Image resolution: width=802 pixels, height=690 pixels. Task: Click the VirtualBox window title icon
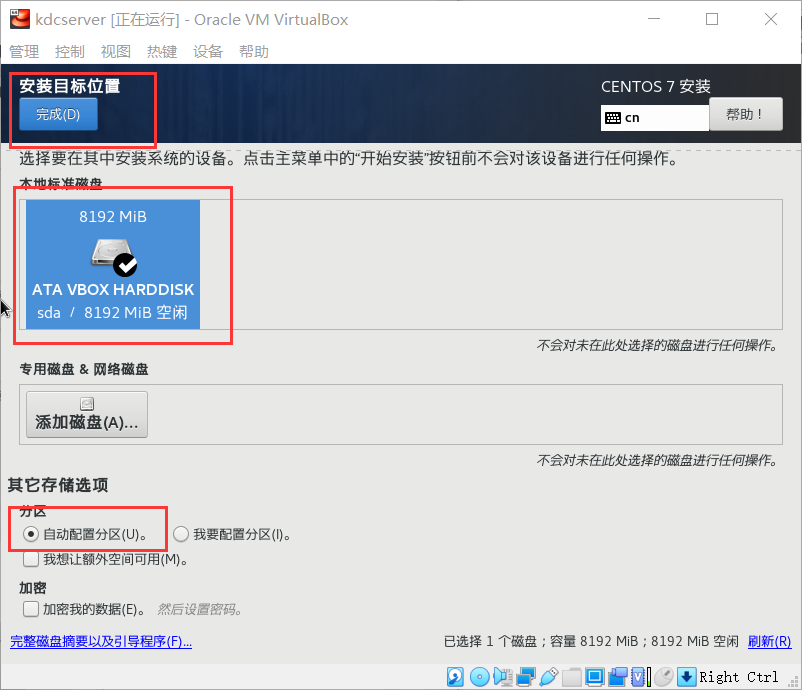19,19
